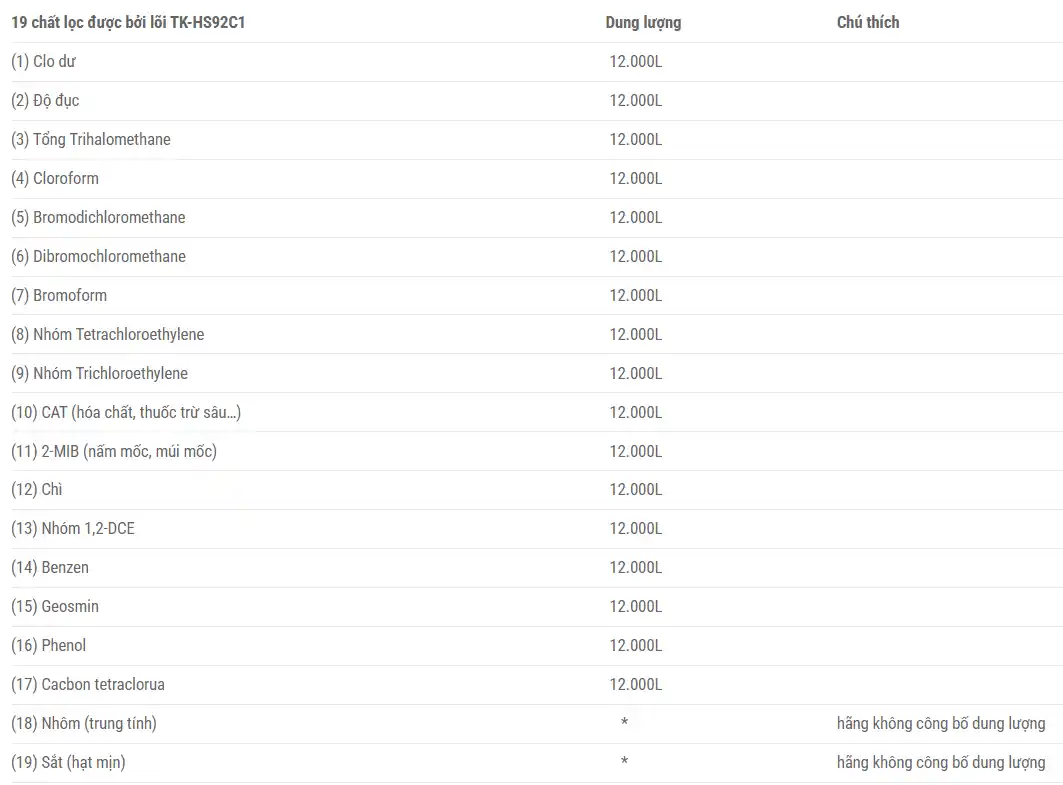The height and width of the screenshot is (785, 1063).
Task: Click the "Dung lượng" column header
Action: pyautogui.click(x=643, y=22)
